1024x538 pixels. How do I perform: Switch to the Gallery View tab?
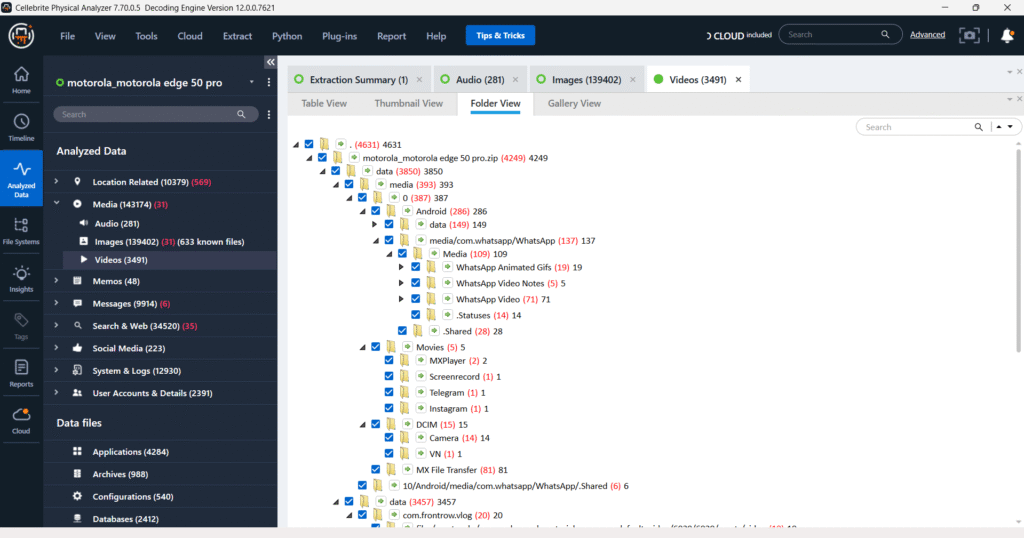(x=574, y=103)
